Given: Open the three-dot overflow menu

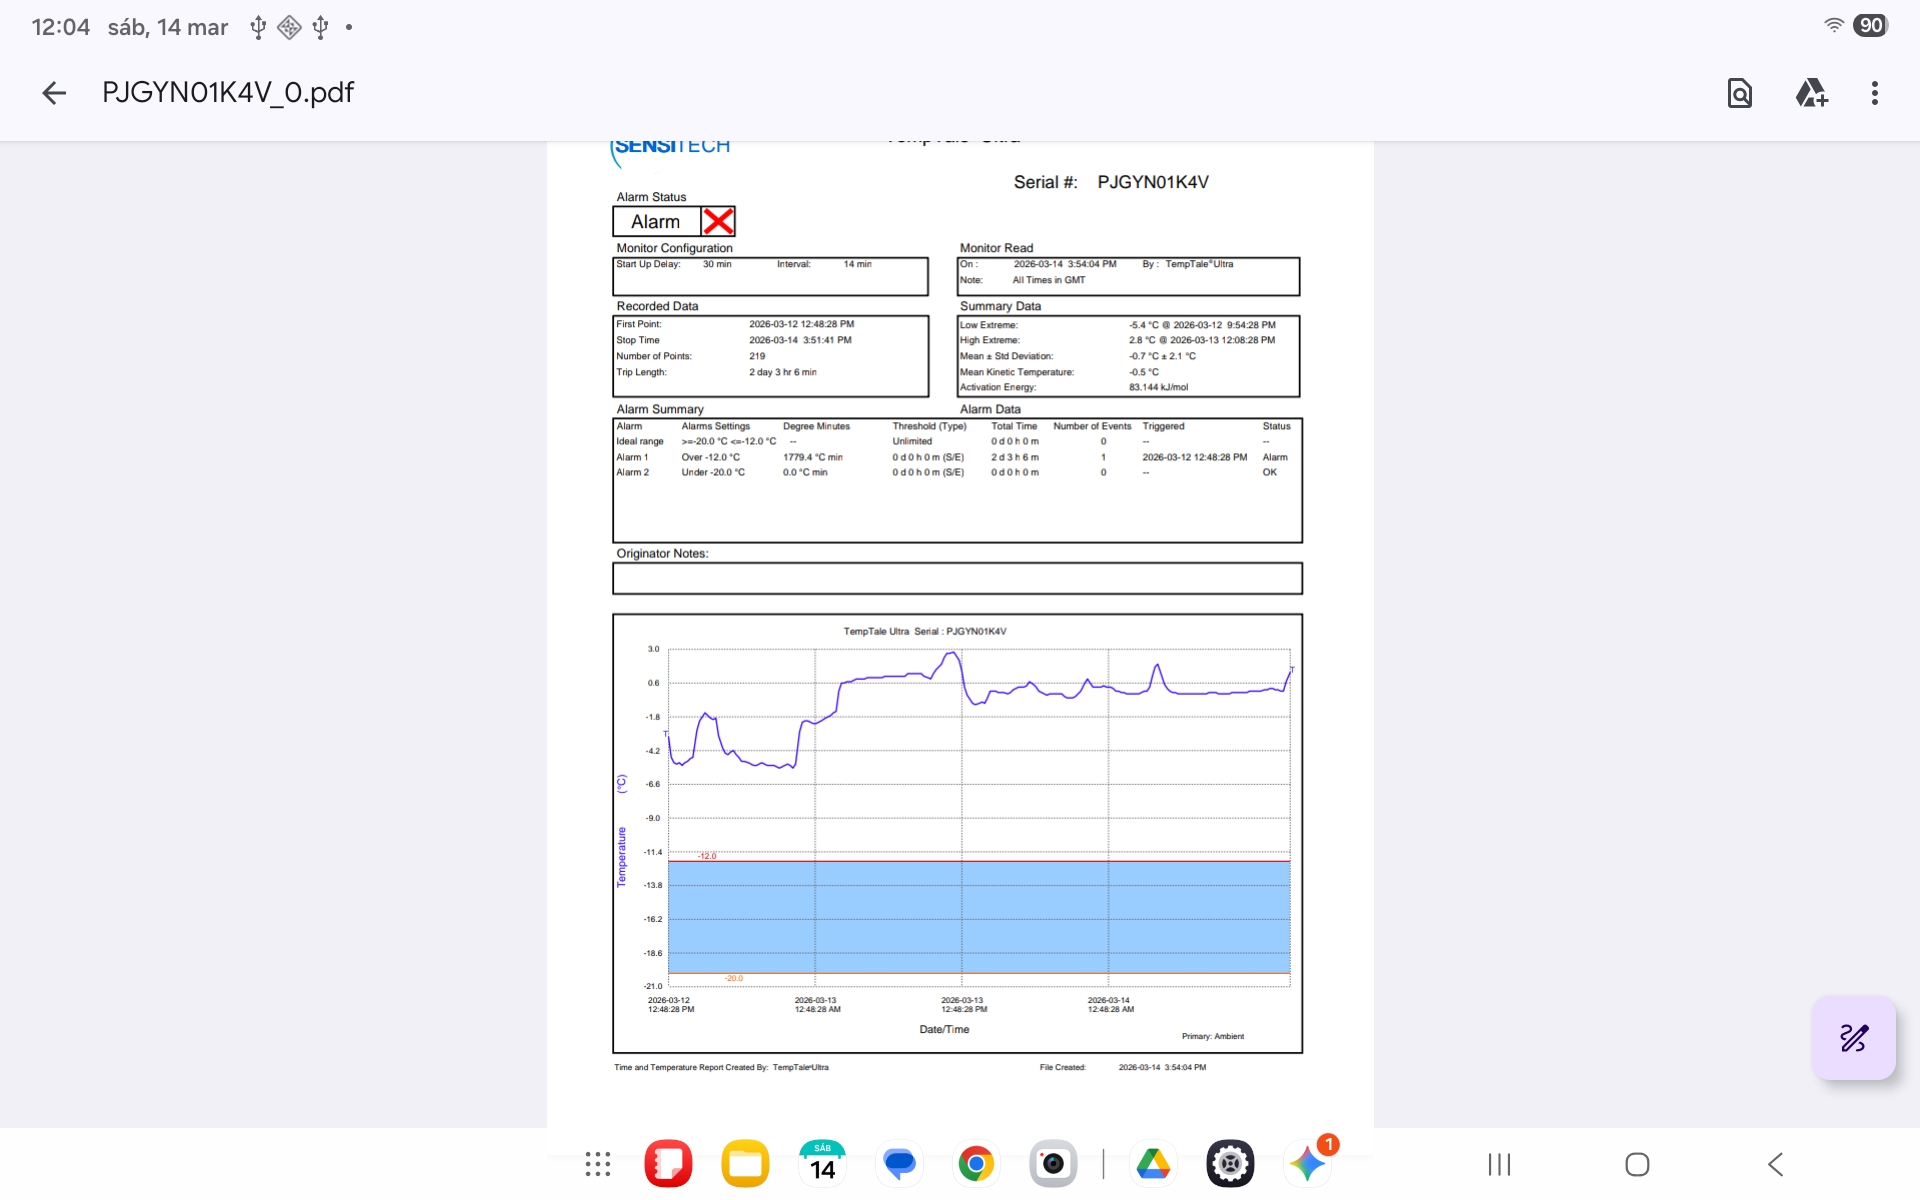Looking at the screenshot, I should coord(1874,93).
